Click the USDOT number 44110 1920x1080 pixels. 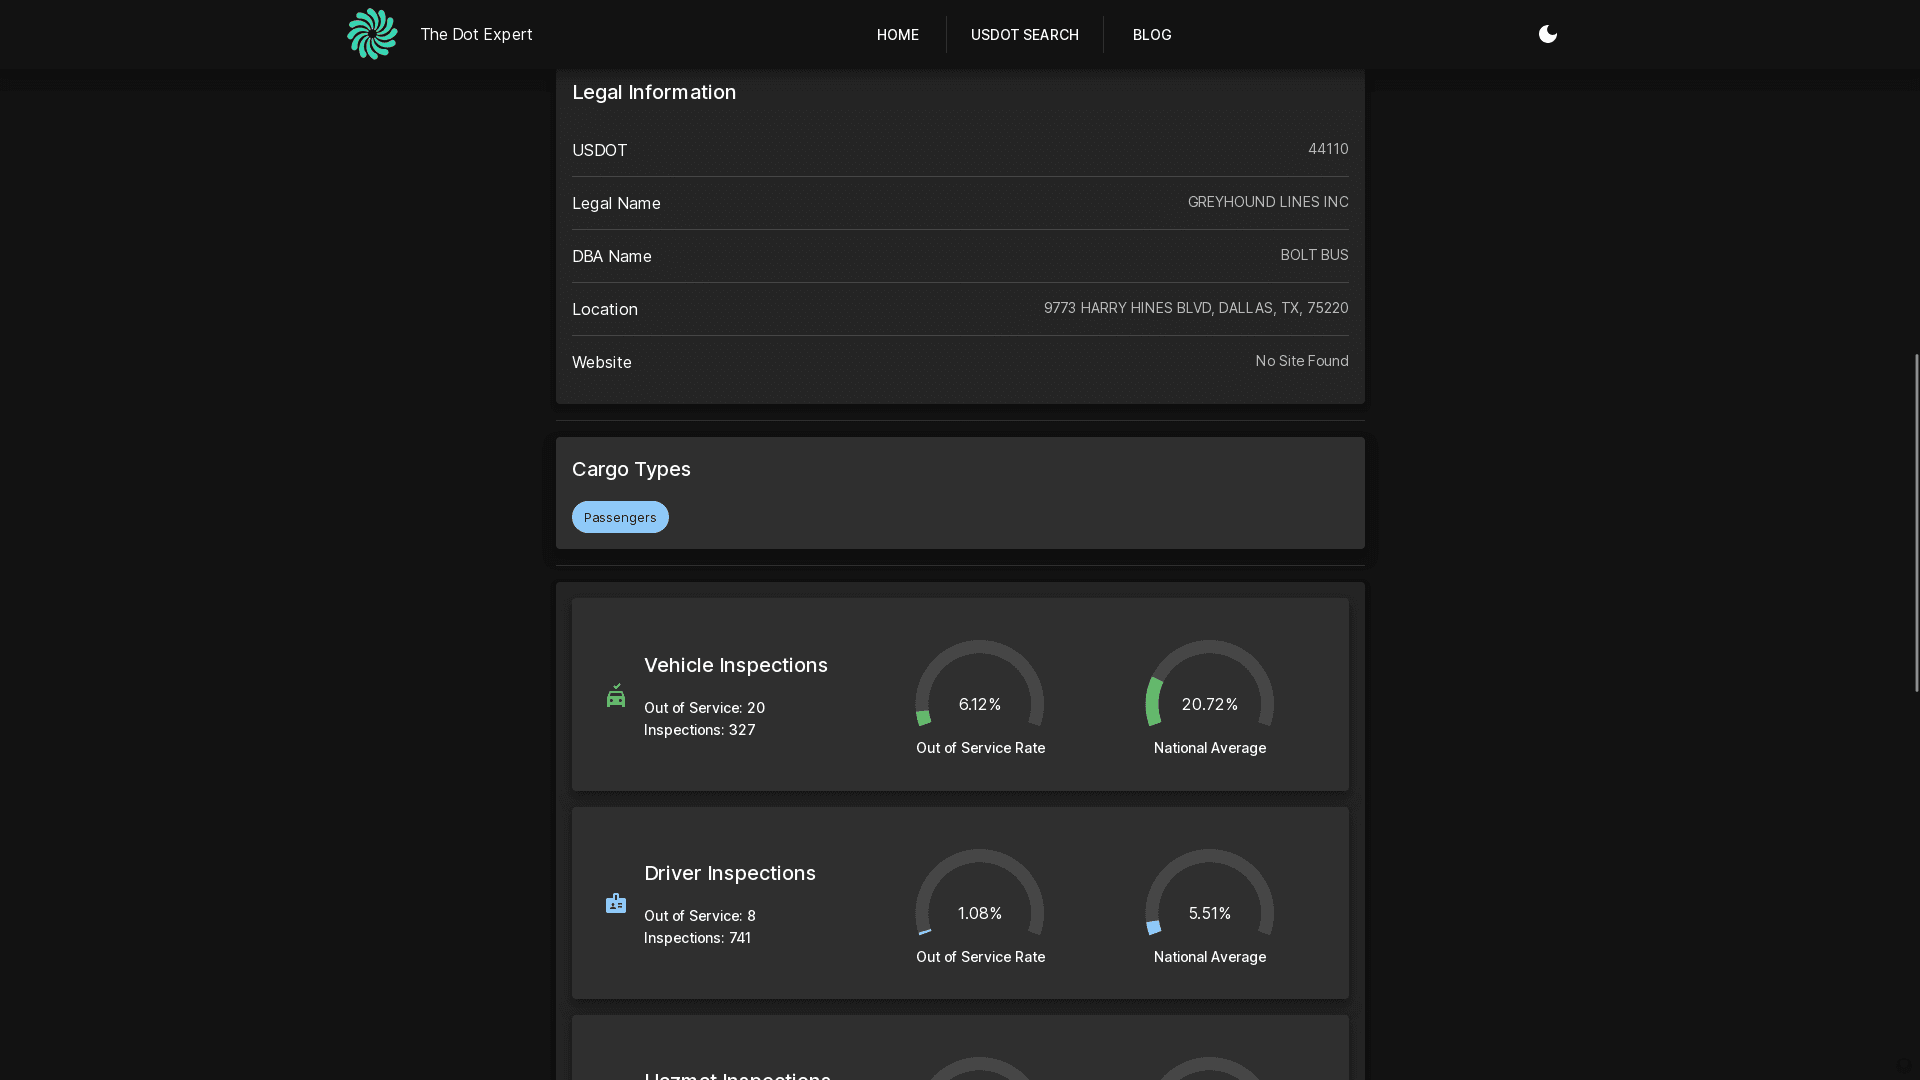tap(1327, 149)
